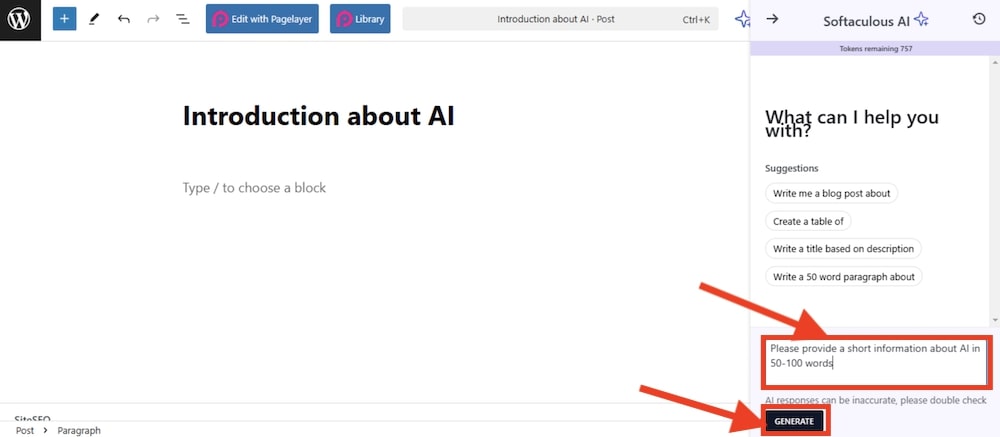Click the Redo arrow icon
Screen dimensions: 1000x437
[x=153, y=19]
